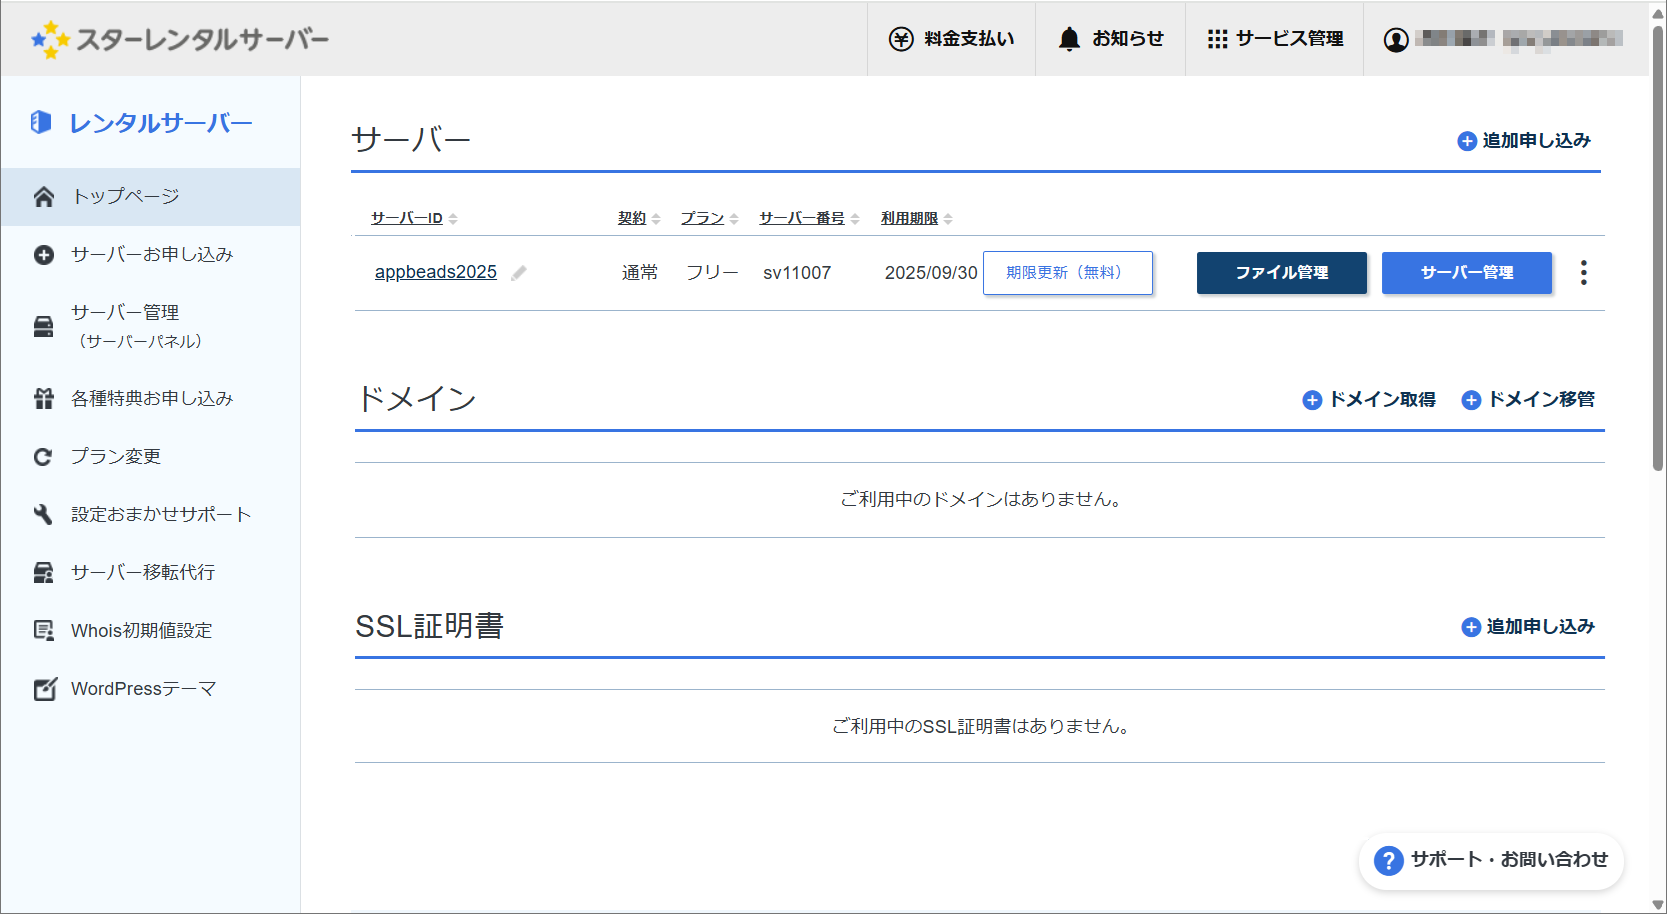Click the blue サーバー管理 button
The width and height of the screenshot is (1667, 914).
coord(1467,273)
